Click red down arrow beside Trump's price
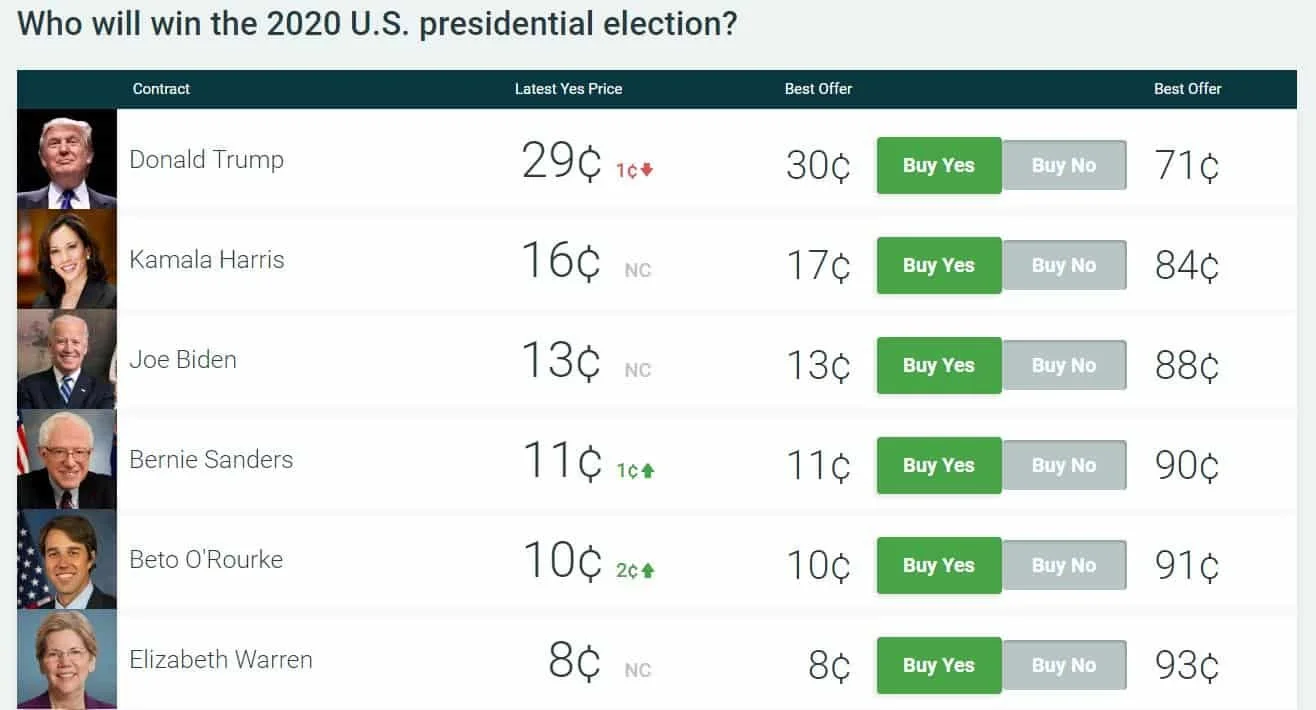This screenshot has width=1316, height=710. point(647,170)
